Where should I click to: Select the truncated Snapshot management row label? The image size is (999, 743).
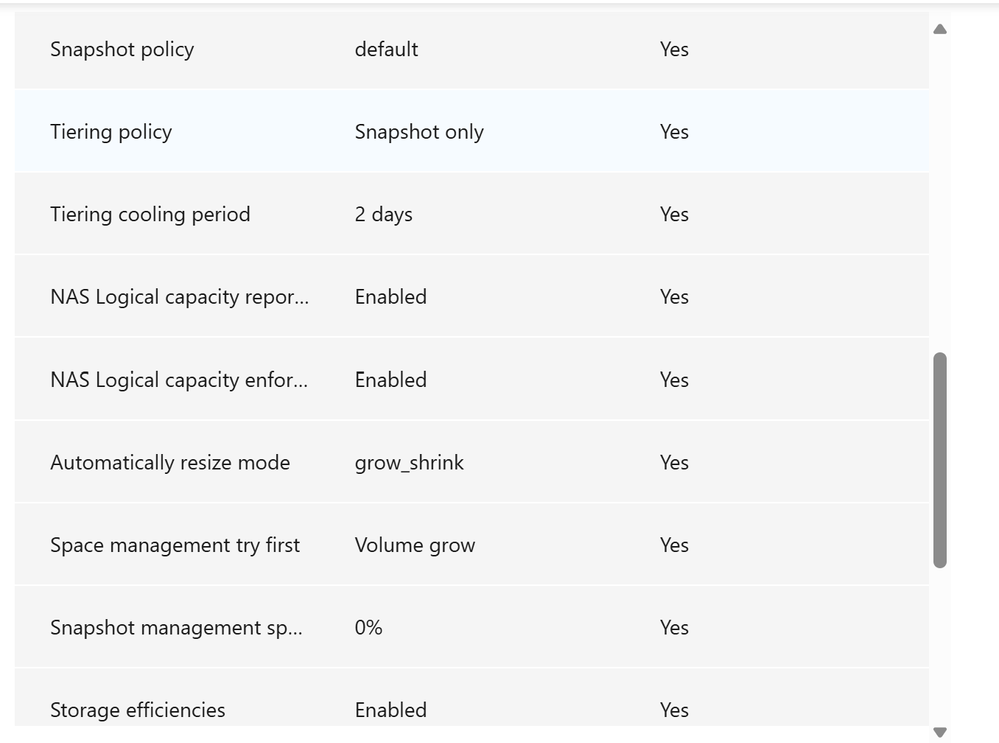[x=176, y=628]
